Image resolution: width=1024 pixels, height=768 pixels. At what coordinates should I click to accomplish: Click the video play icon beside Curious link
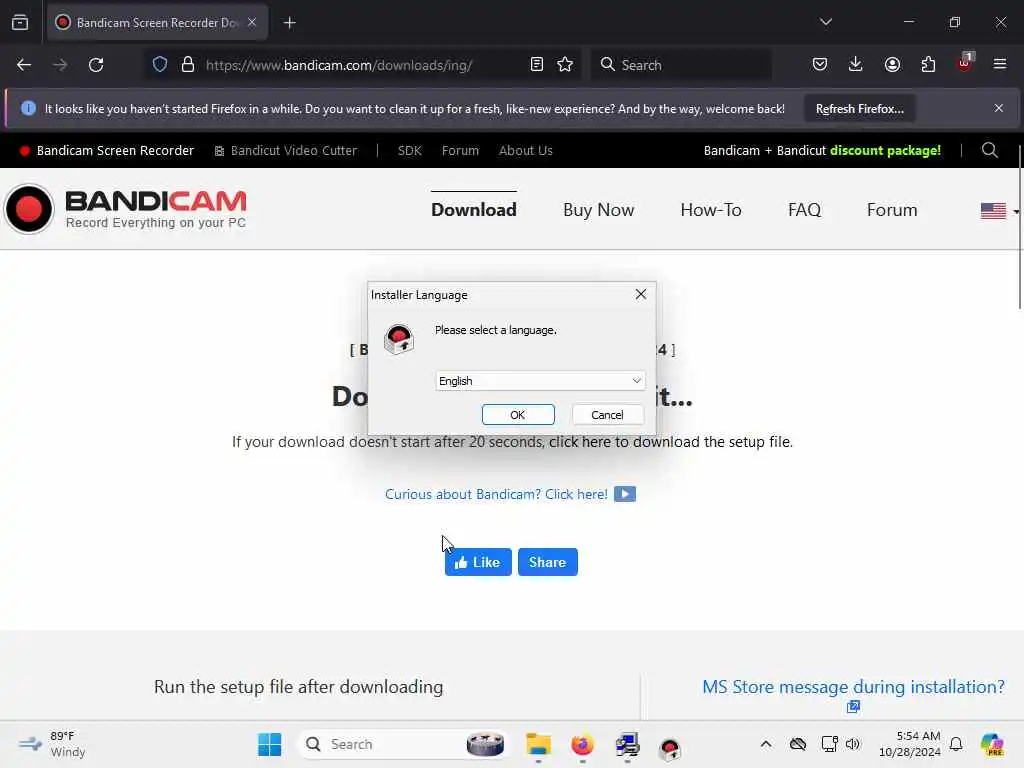click(624, 494)
